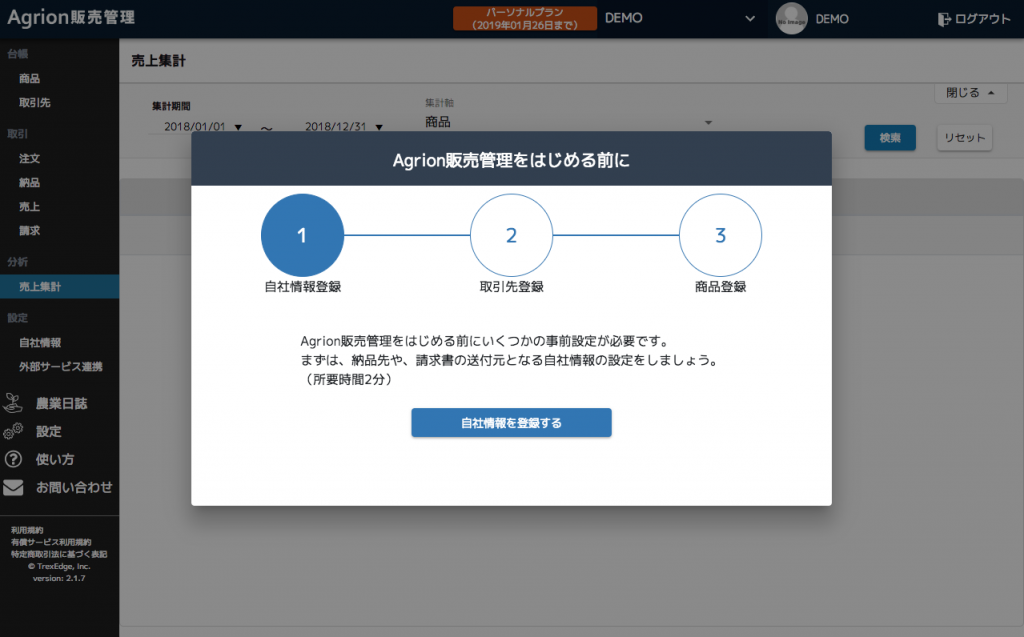Click the 農業日誌 label

pos(61,404)
